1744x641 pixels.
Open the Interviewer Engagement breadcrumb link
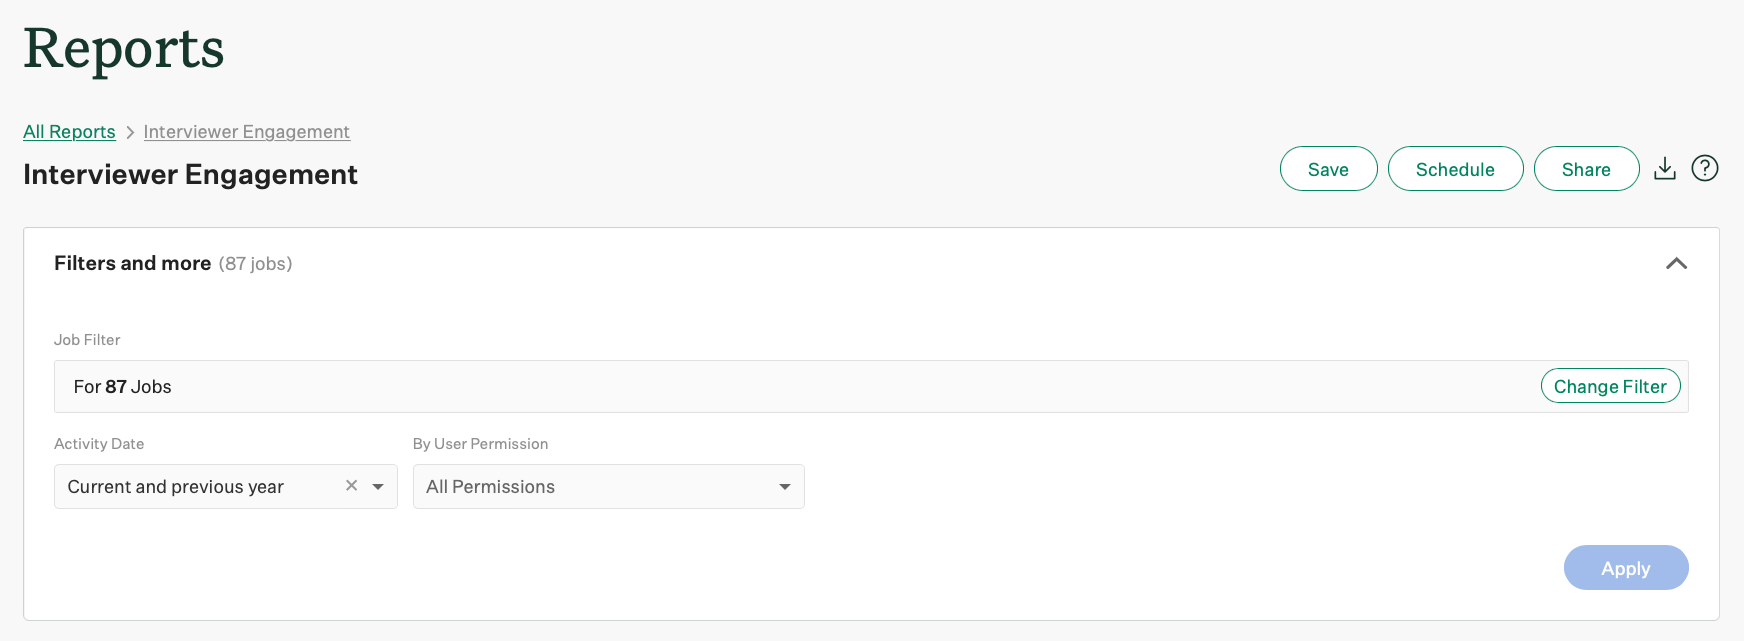[x=246, y=131]
